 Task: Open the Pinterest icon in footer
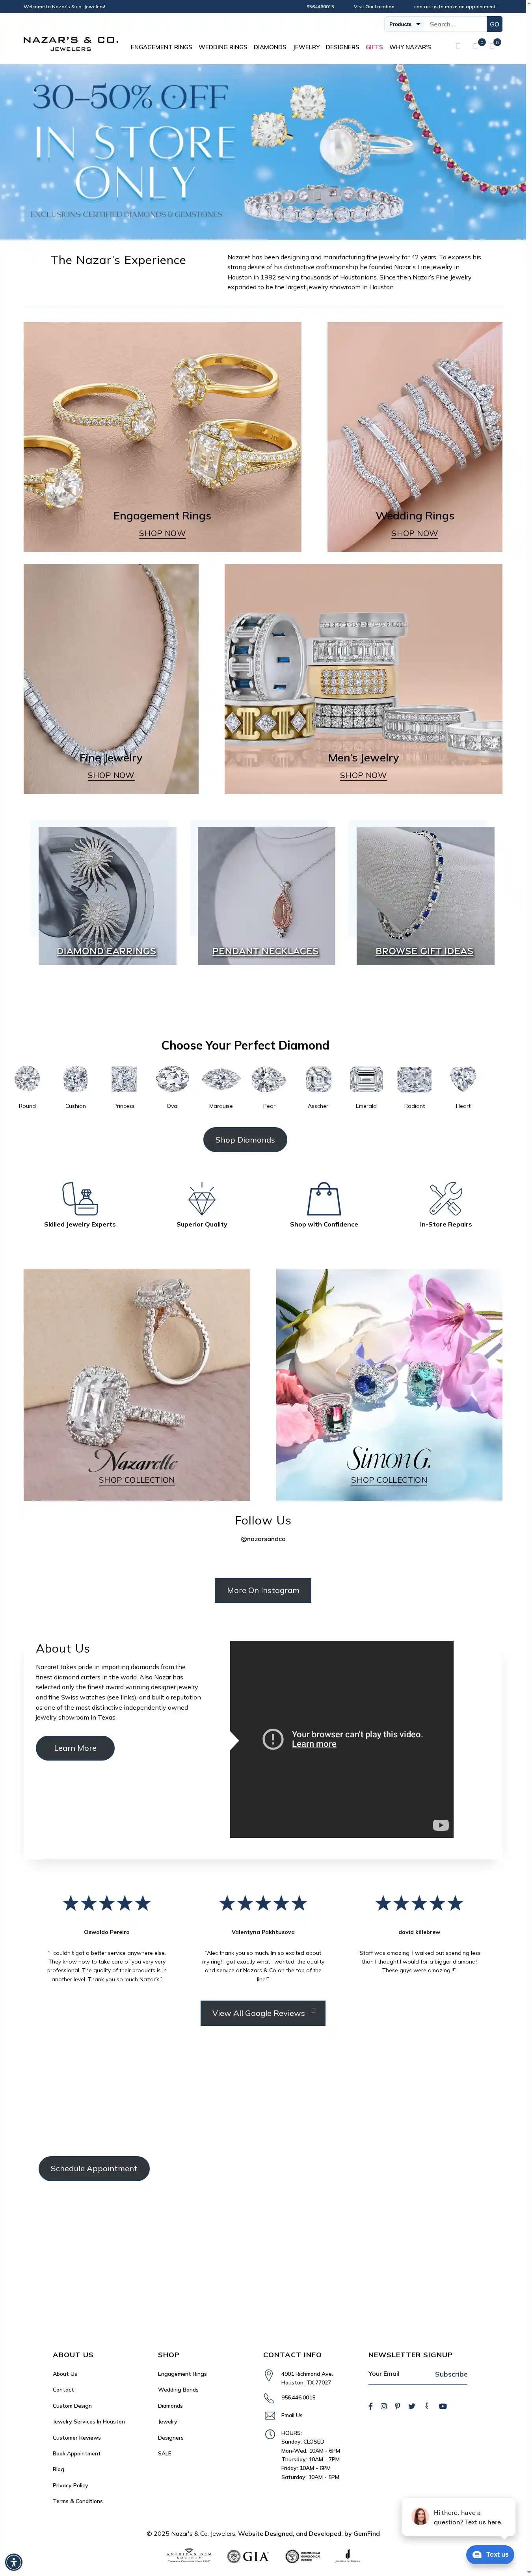397,2406
